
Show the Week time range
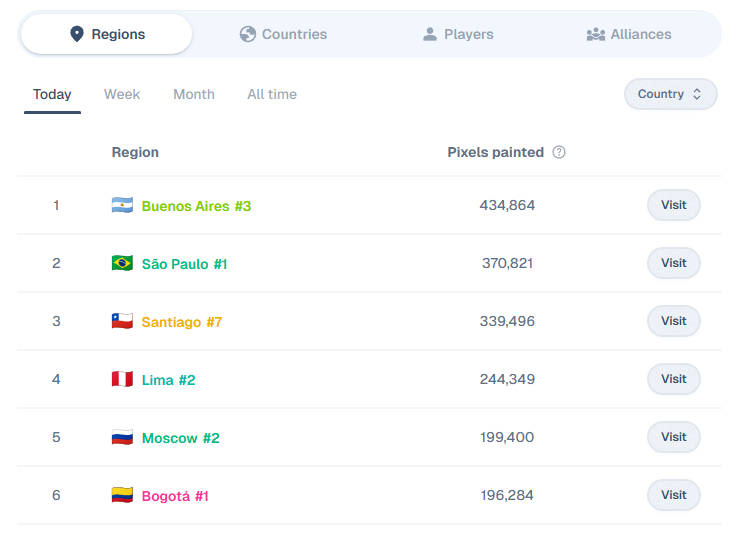coord(122,94)
